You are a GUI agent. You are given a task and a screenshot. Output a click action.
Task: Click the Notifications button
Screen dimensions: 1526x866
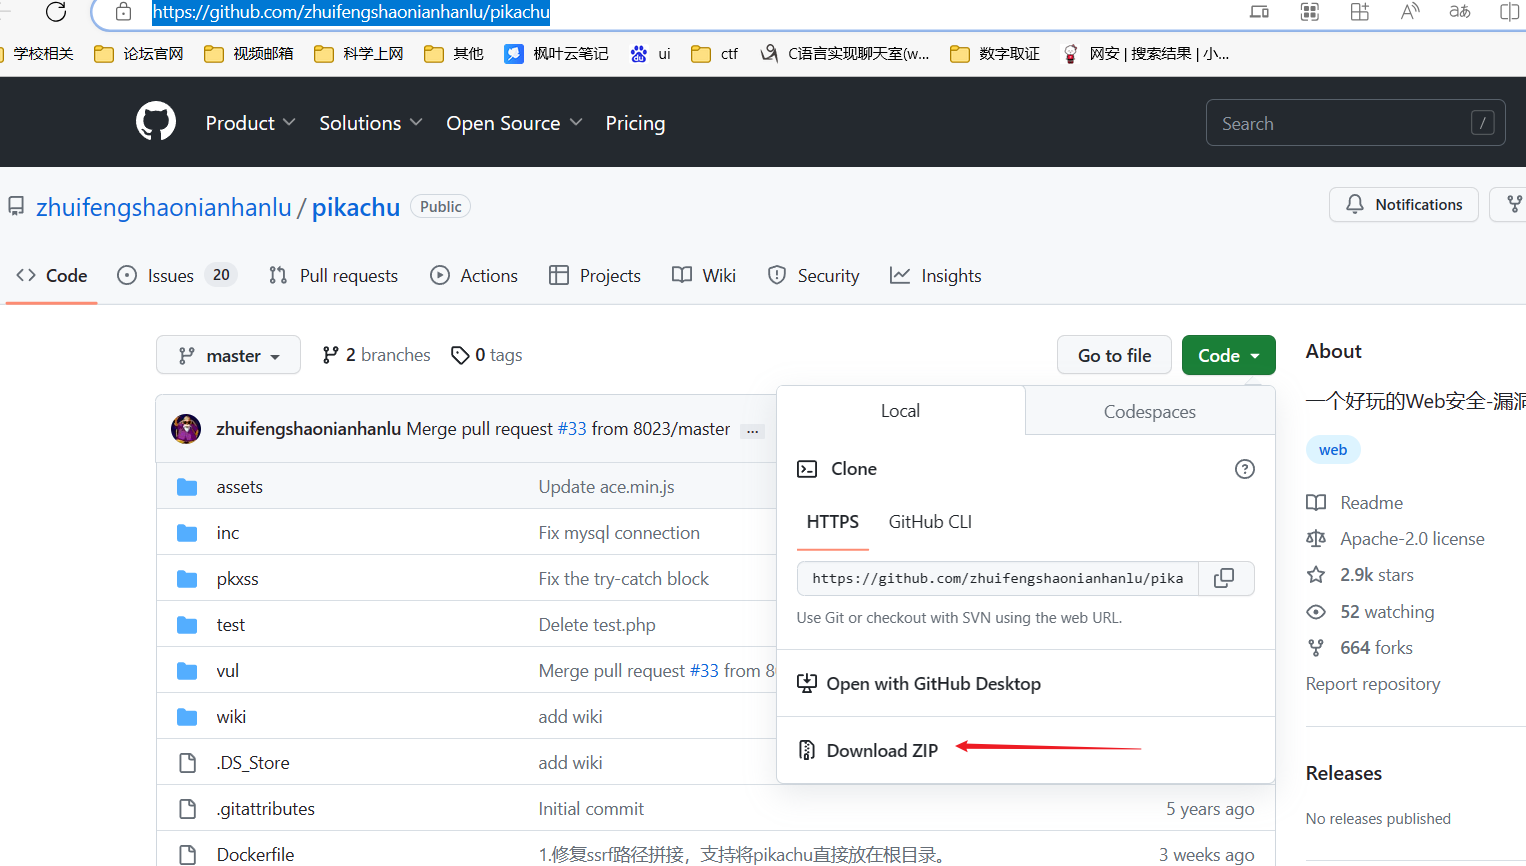click(1404, 204)
